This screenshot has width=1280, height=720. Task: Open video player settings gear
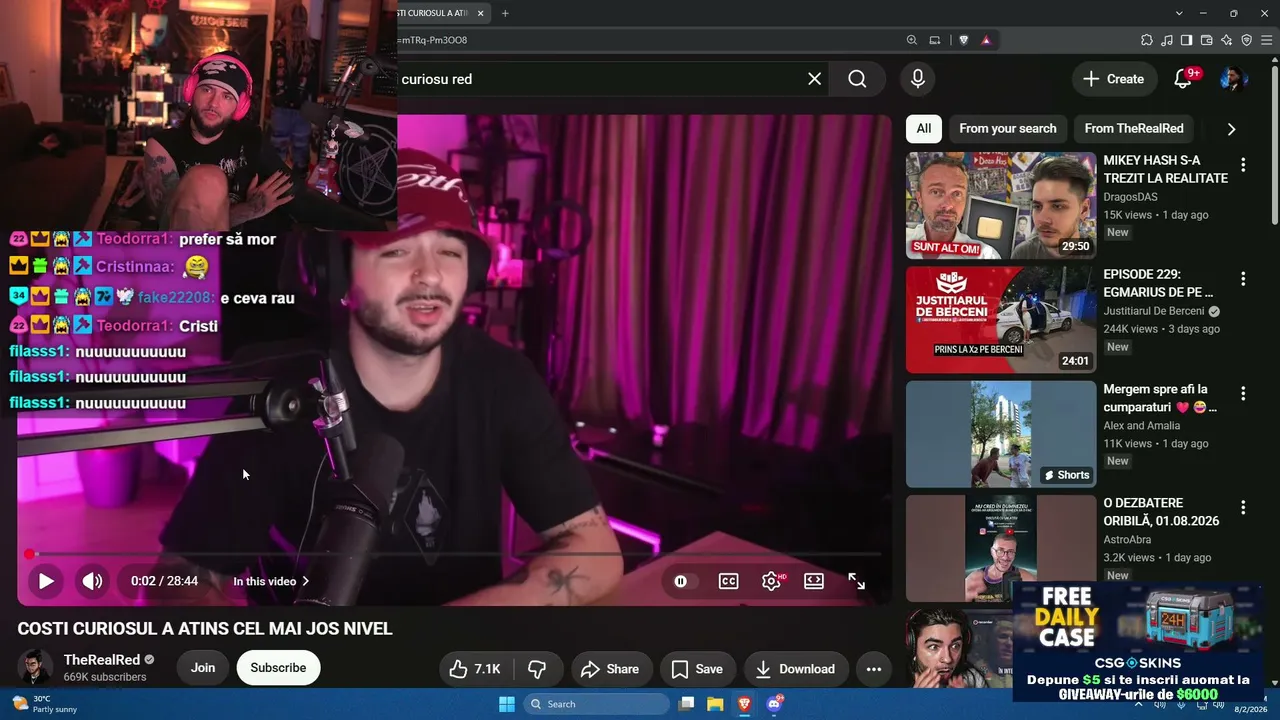[771, 581]
